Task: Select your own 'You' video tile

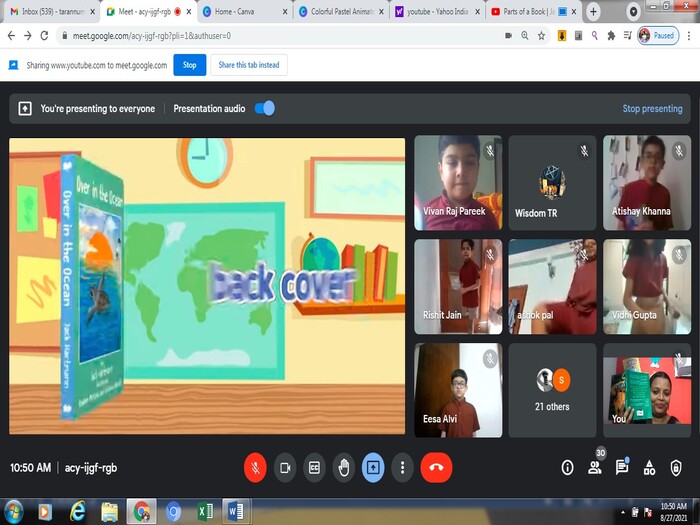Action: [647, 390]
